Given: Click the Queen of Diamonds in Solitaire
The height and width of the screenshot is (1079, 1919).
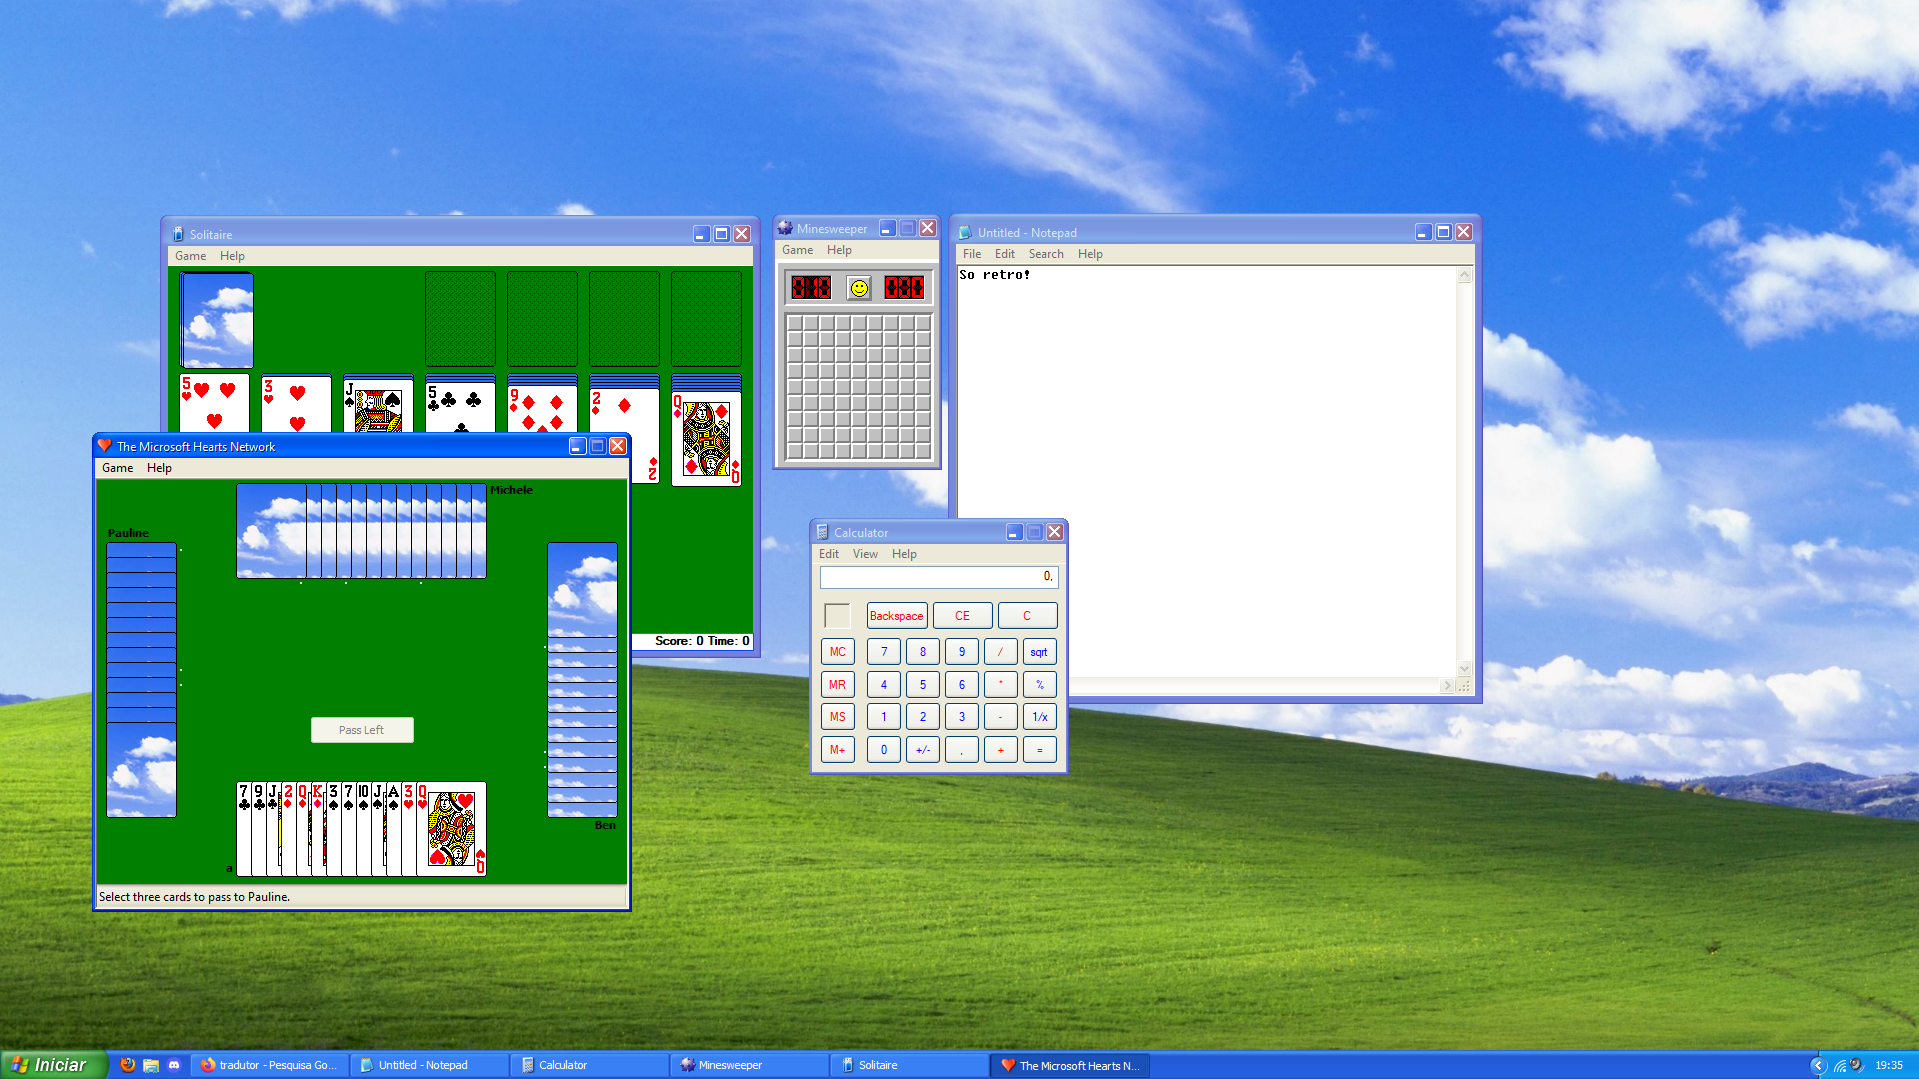Looking at the screenshot, I should tap(706, 440).
